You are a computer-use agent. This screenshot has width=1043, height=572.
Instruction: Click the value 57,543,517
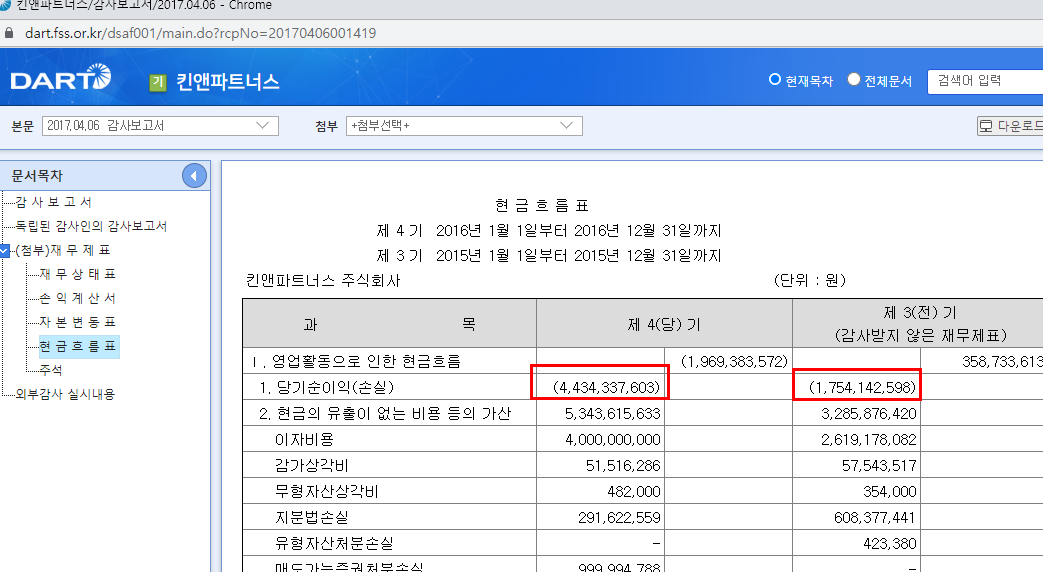pyautogui.click(x=879, y=466)
